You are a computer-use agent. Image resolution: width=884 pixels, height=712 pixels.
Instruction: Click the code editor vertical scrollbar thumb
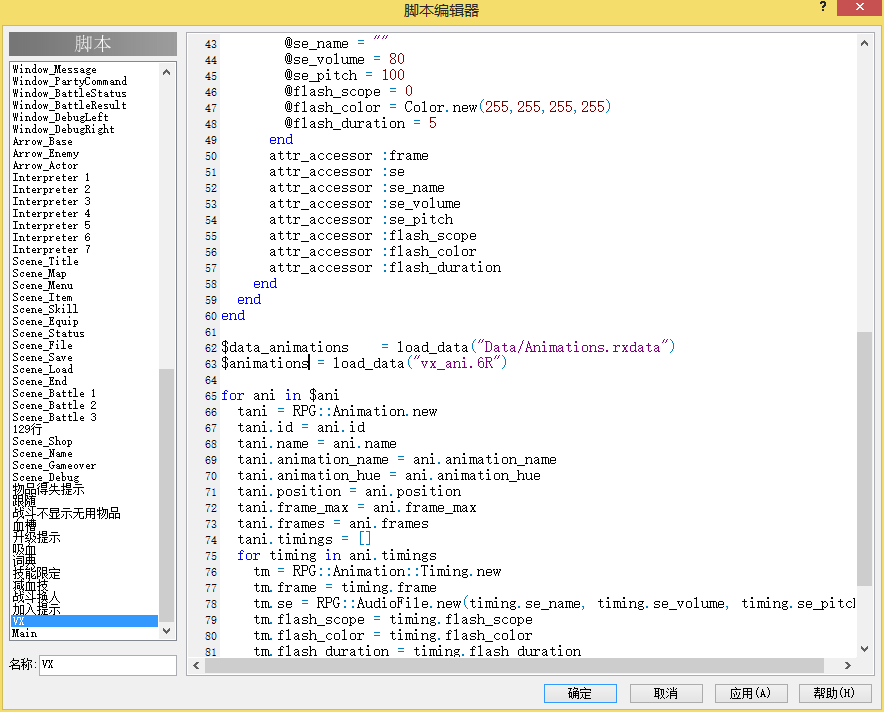[864, 458]
